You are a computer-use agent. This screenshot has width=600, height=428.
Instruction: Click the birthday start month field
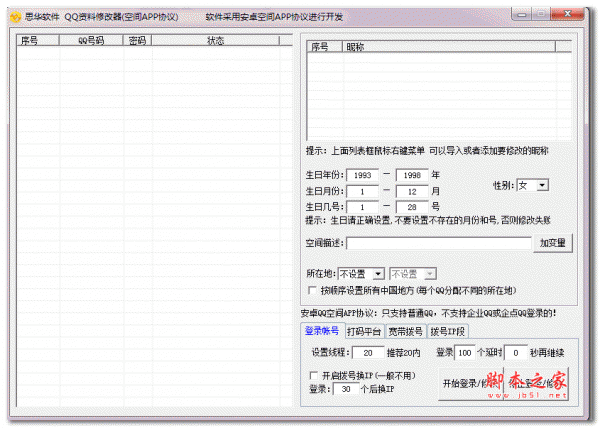[362, 191]
